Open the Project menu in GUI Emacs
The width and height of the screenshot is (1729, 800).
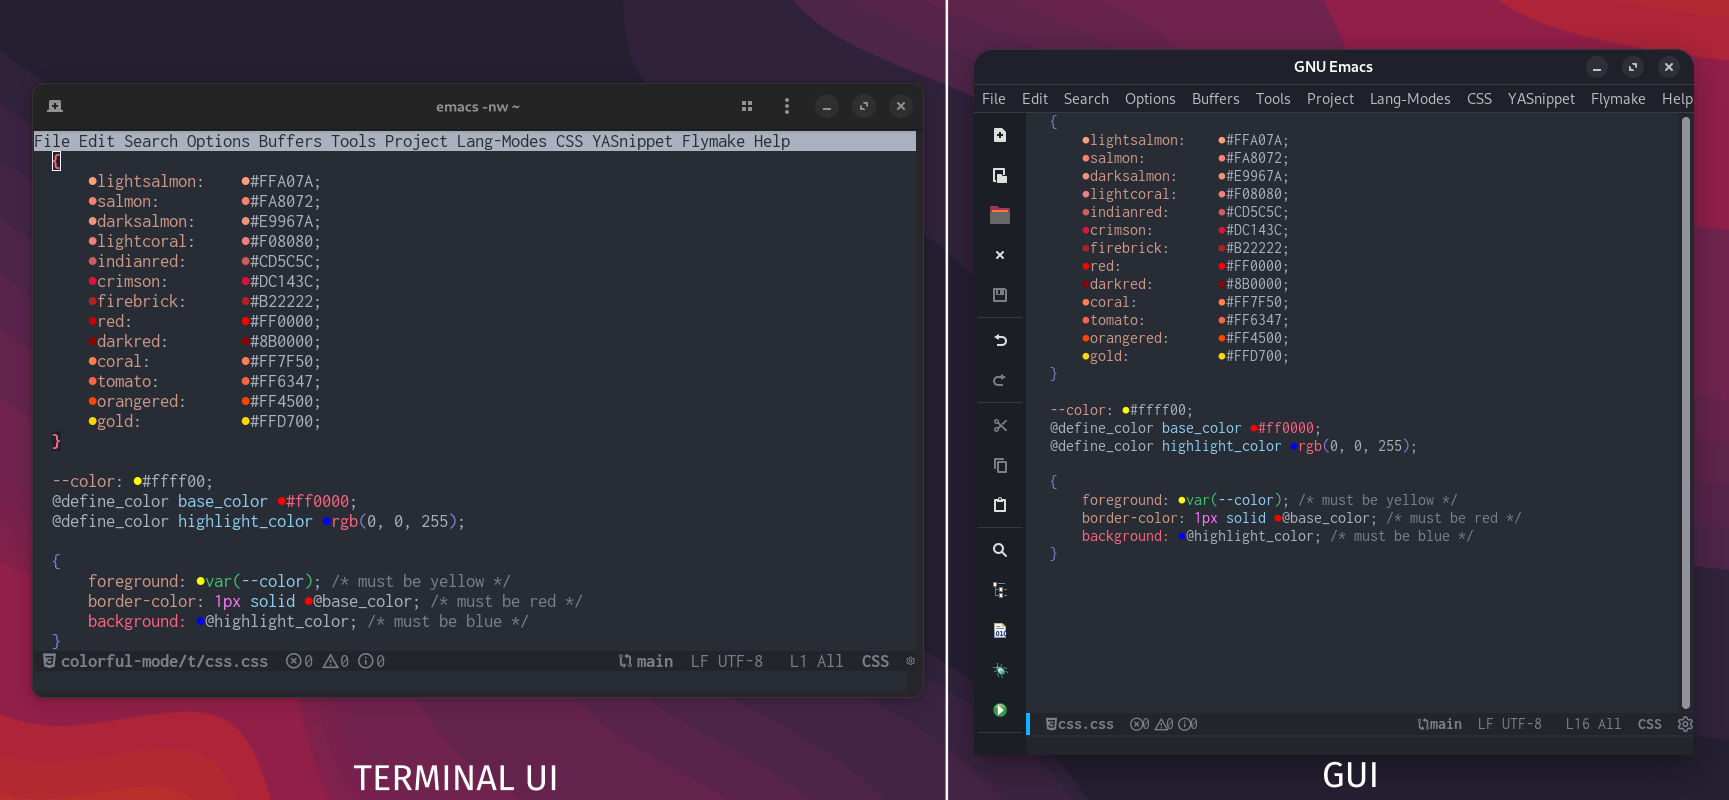tap(1330, 99)
